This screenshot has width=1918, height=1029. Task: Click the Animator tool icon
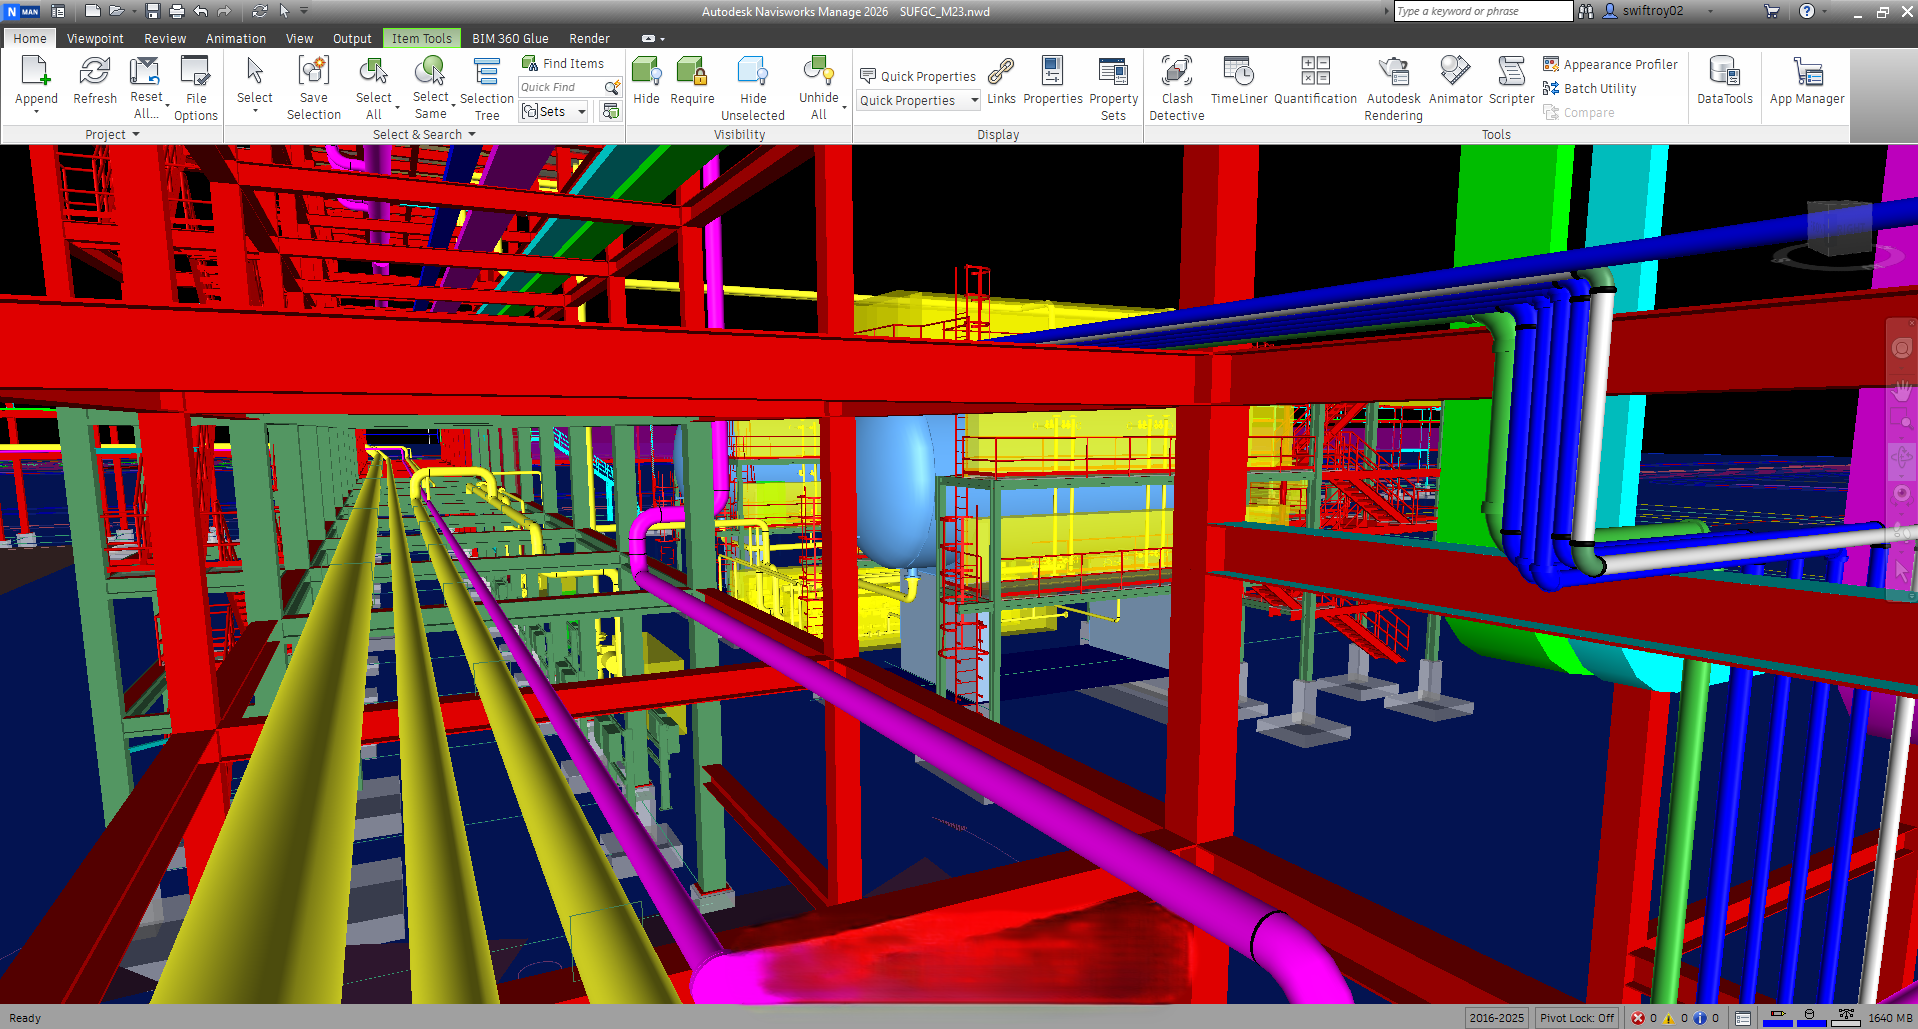tap(1455, 81)
